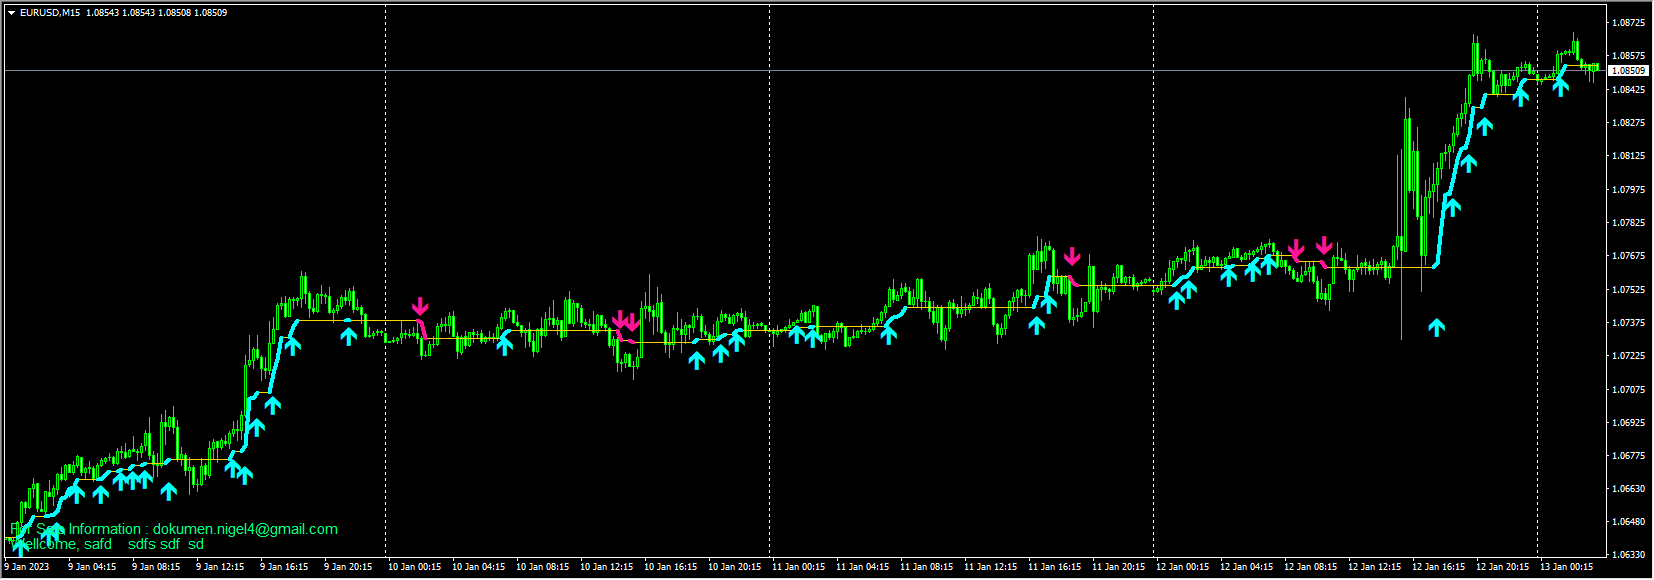Select the current price tag 1.08509
This screenshot has width=1654, height=580.
coord(1628,71)
